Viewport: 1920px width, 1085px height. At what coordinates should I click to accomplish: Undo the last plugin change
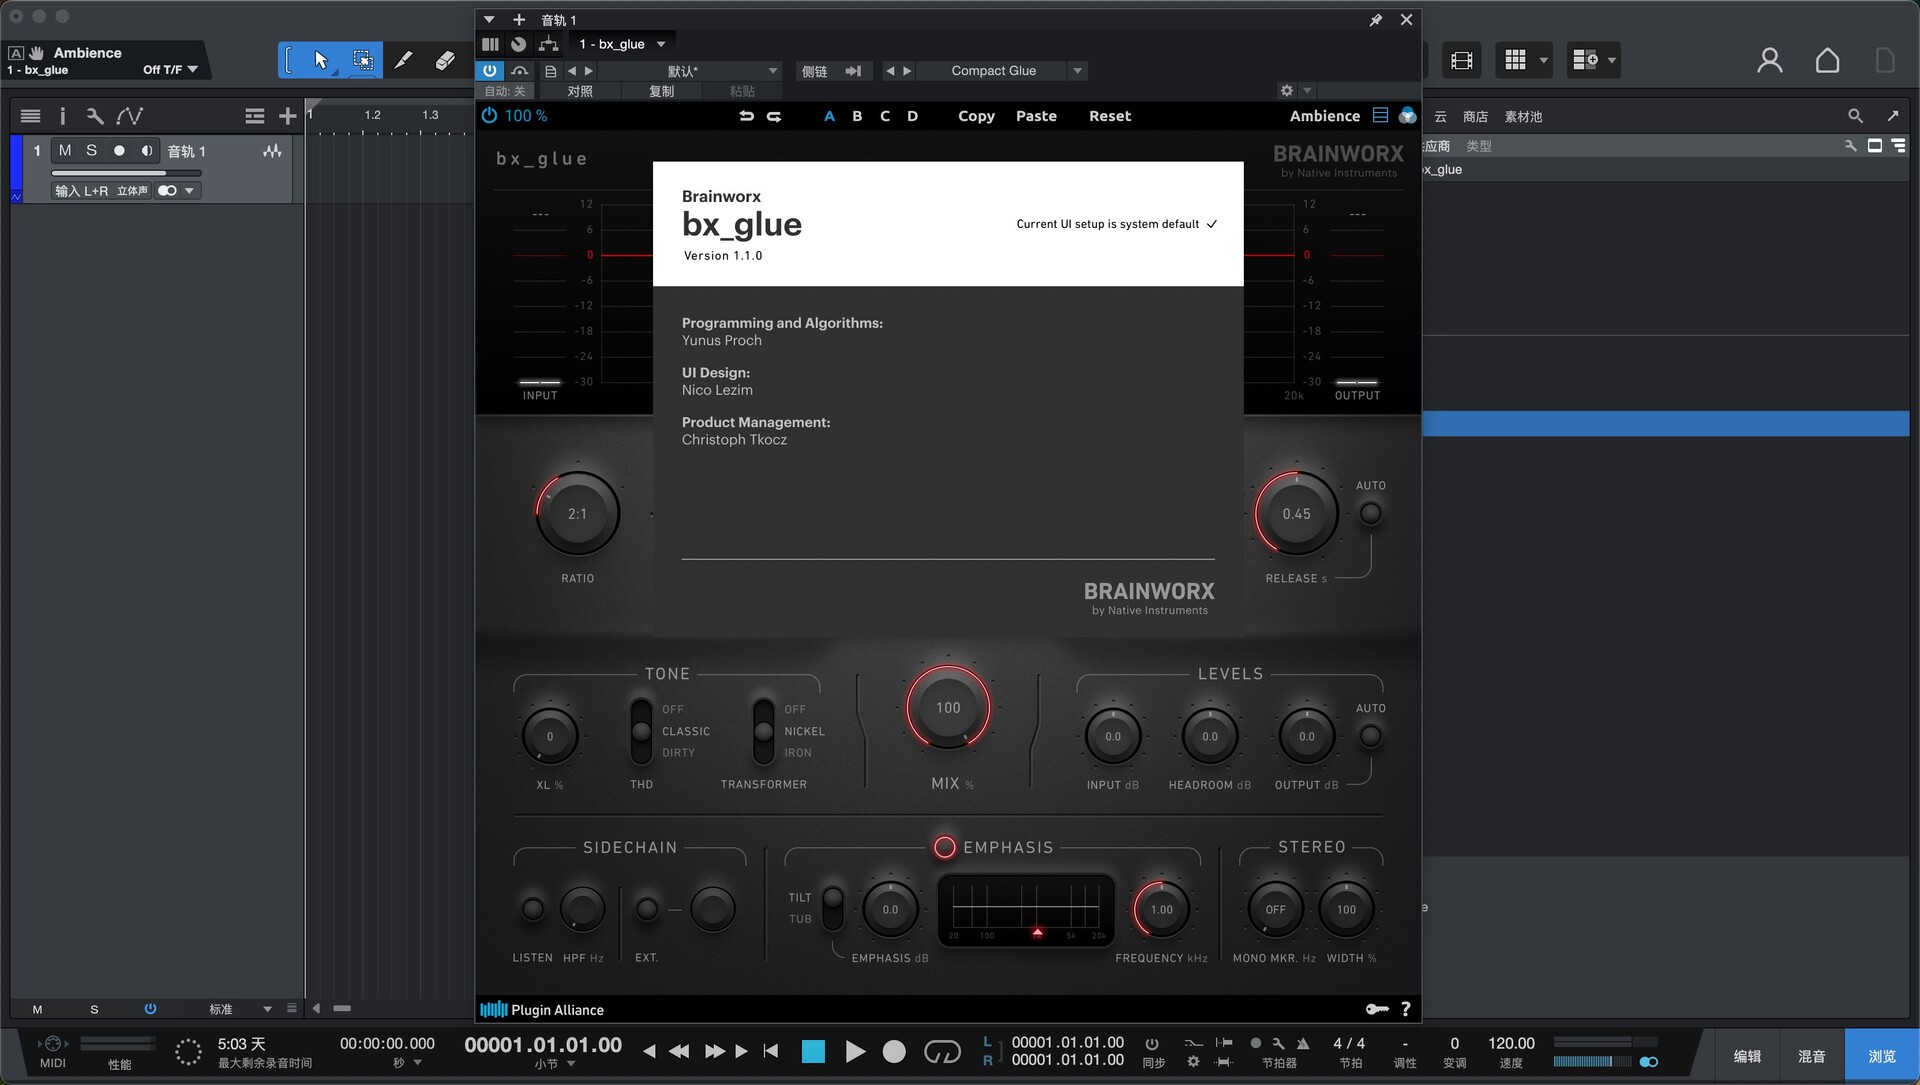[746, 116]
